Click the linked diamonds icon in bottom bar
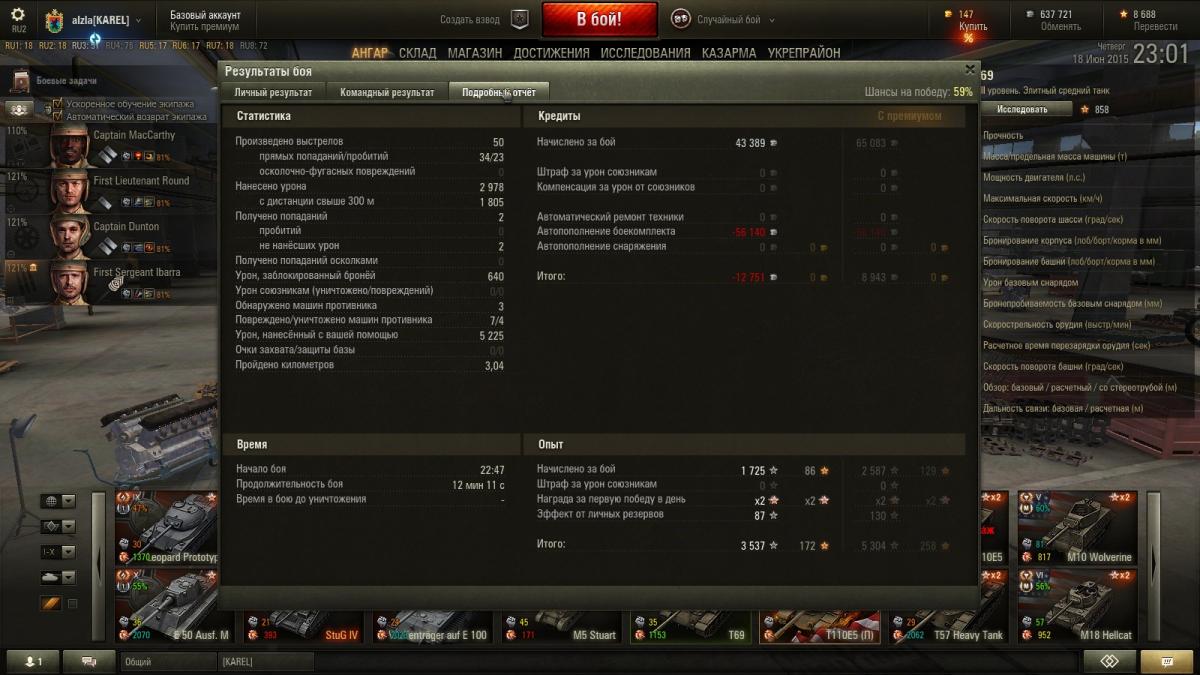Screen dimensions: 1200x675 click(x=1110, y=661)
